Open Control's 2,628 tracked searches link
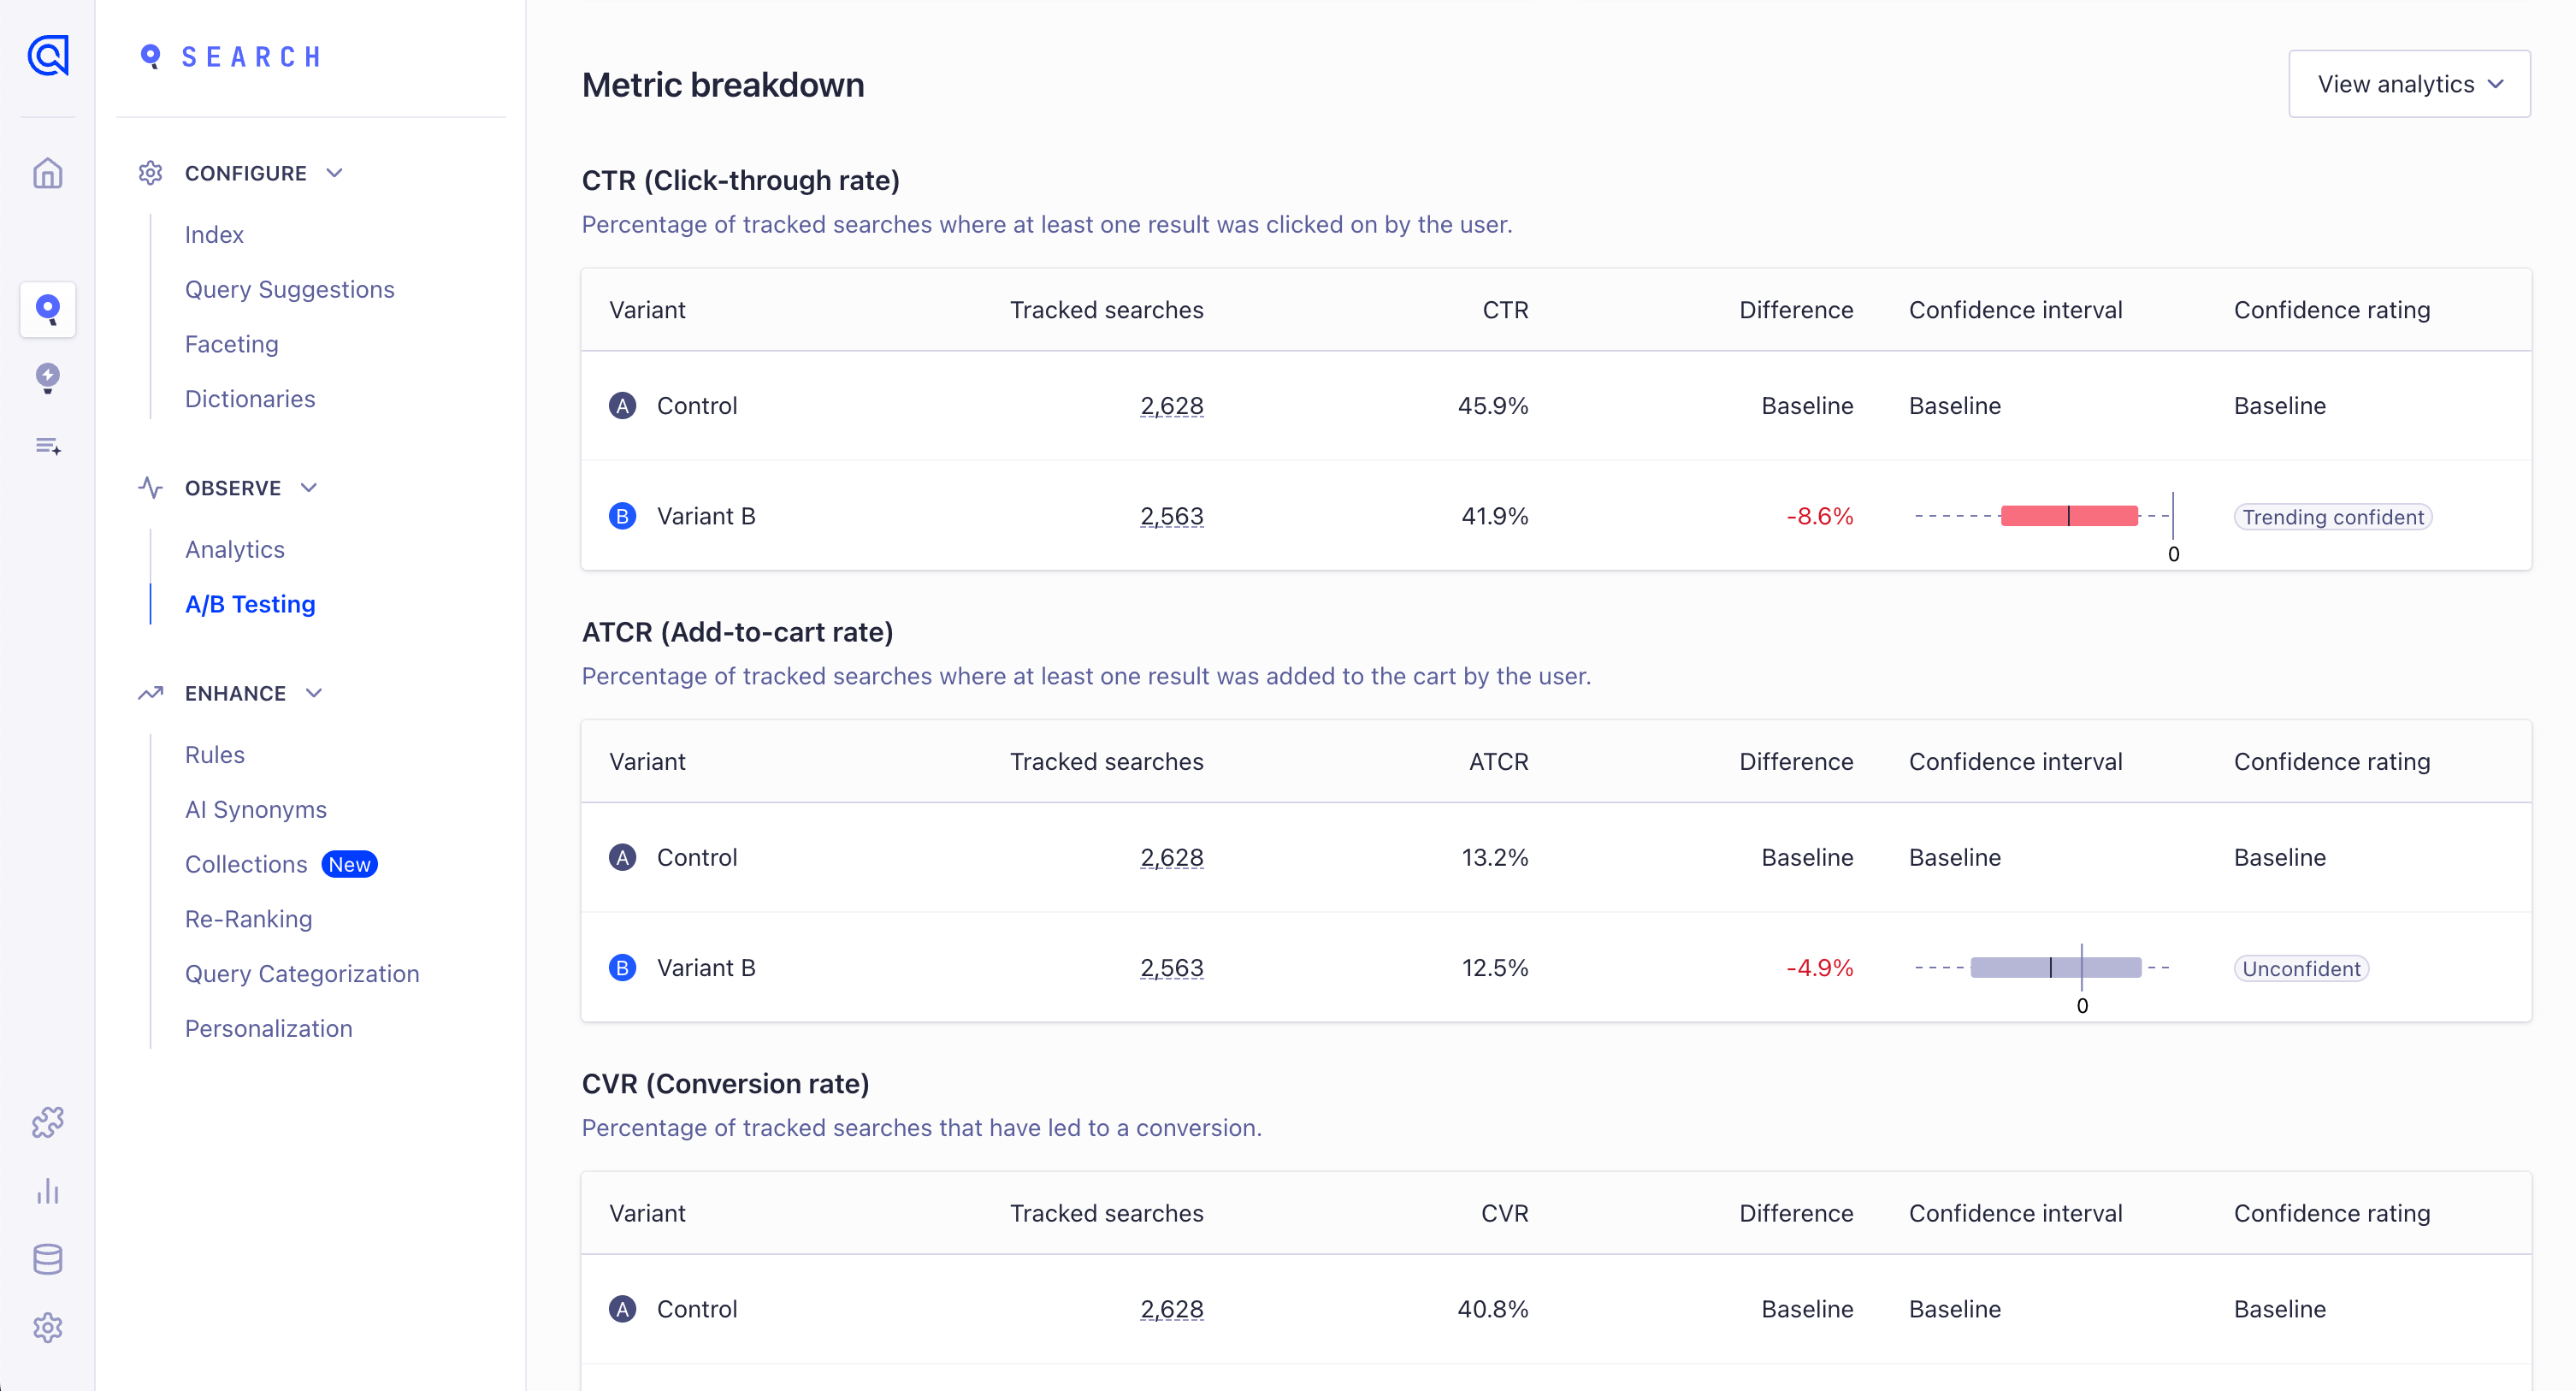The image size is (2576, 1391). (x=1171, y=406)
